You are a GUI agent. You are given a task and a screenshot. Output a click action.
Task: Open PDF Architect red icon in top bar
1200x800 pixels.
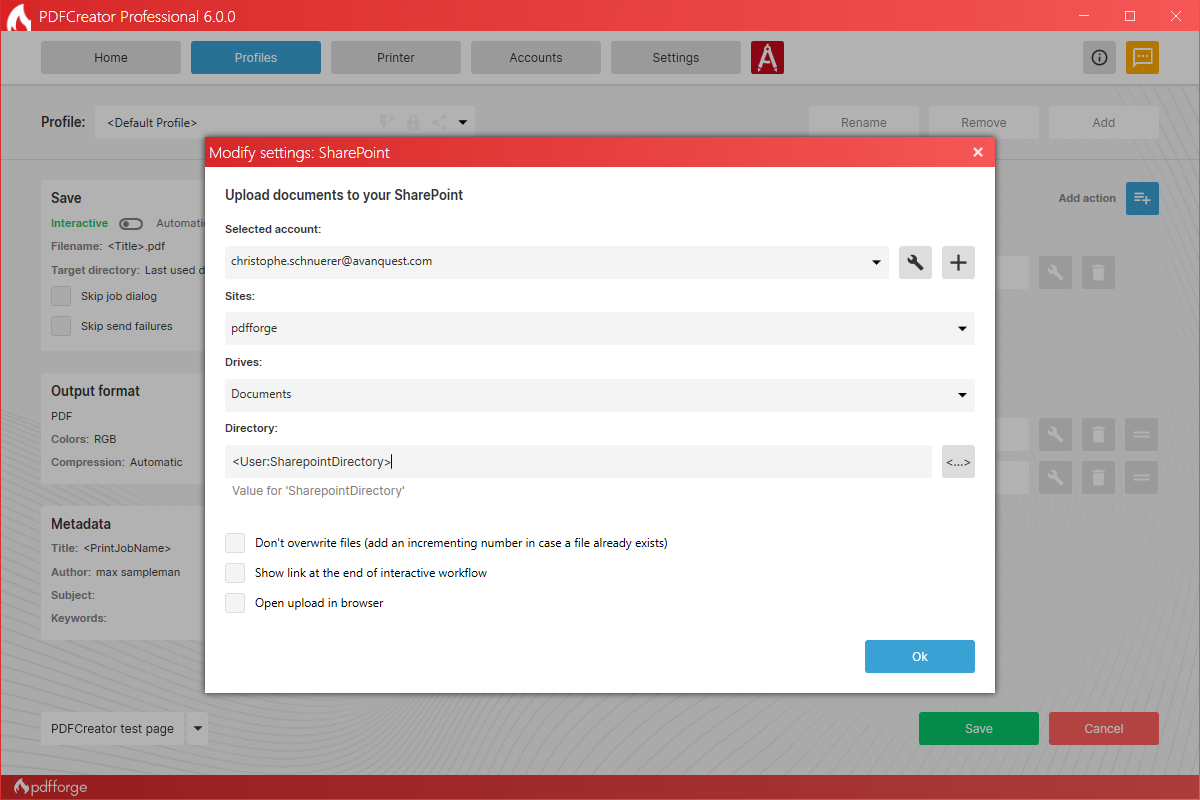[x=767, y=57]
